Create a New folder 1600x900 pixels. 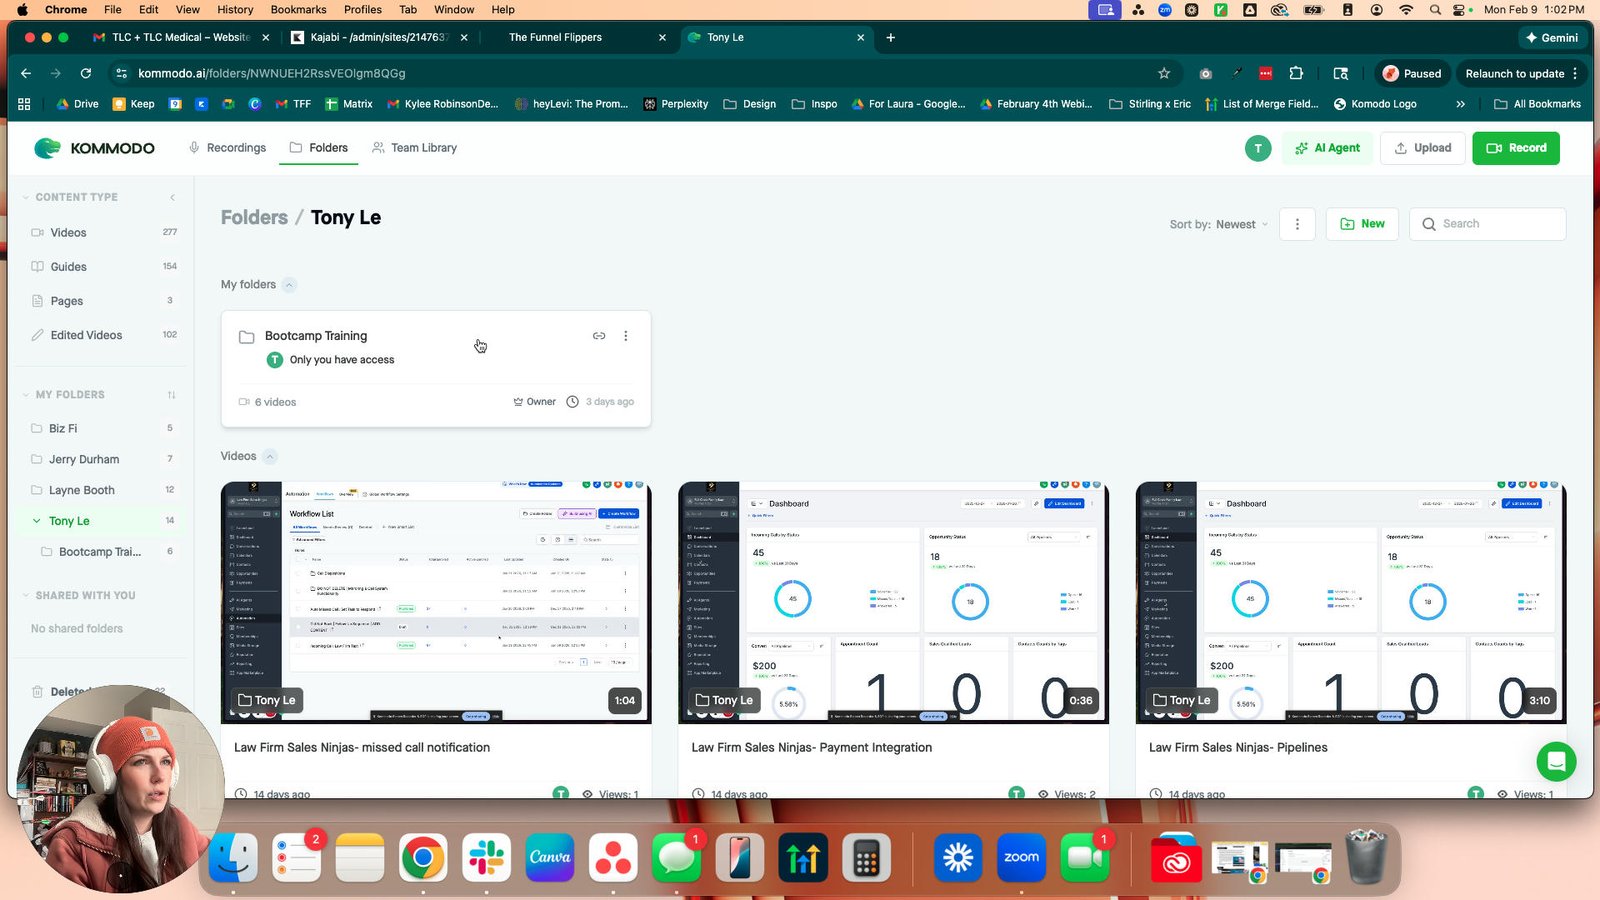click(1362, 224)
